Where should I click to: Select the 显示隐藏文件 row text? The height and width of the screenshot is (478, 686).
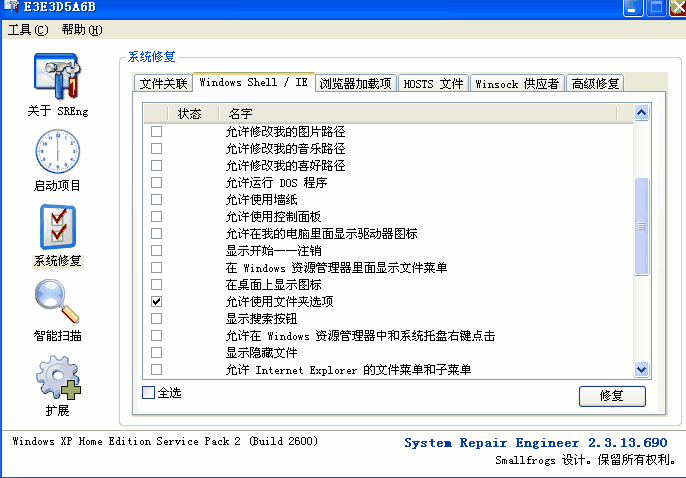[262, 353]
